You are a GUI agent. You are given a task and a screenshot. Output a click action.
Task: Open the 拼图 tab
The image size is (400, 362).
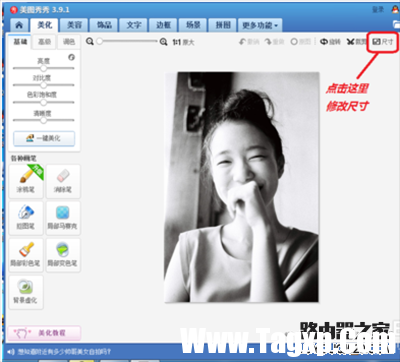[223, 25]
